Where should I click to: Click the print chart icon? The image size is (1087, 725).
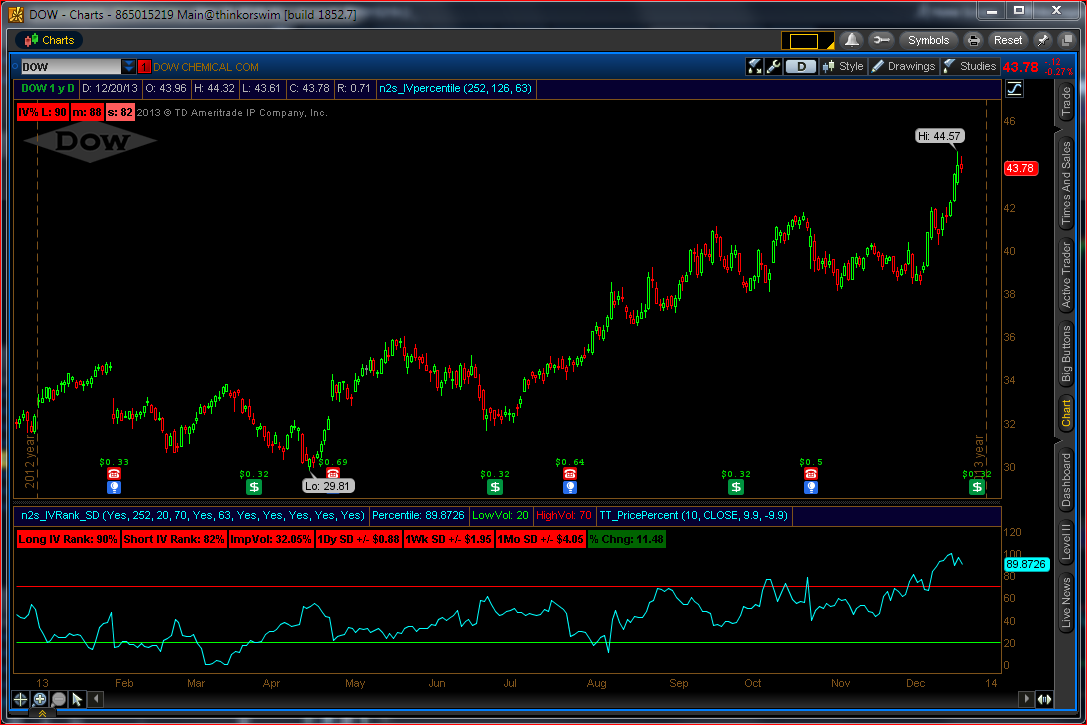point(973,40)
